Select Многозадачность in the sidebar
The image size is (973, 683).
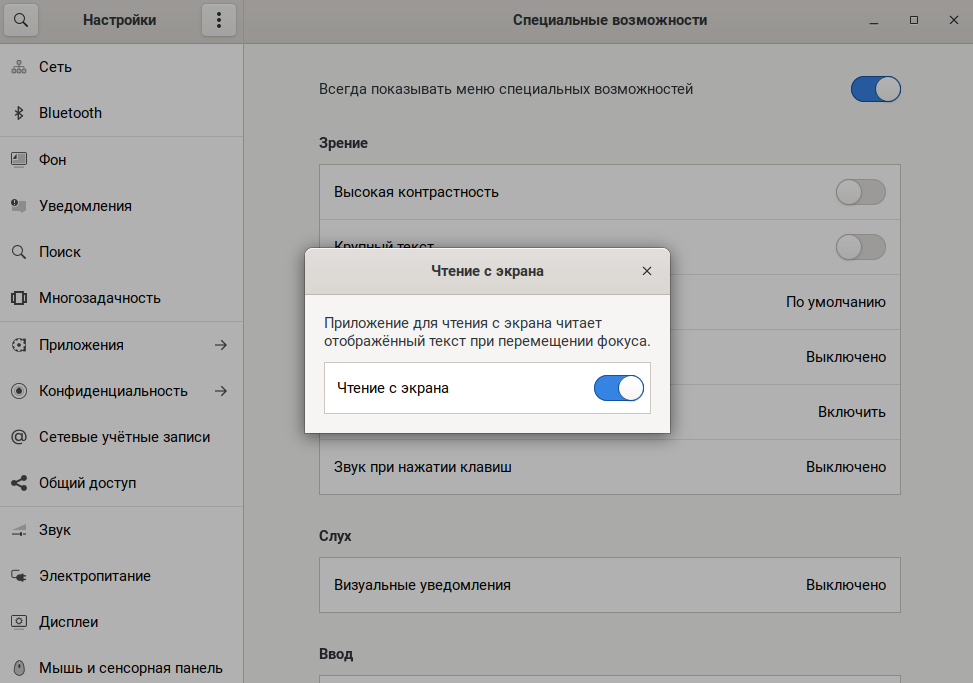(x=100, y=298)
